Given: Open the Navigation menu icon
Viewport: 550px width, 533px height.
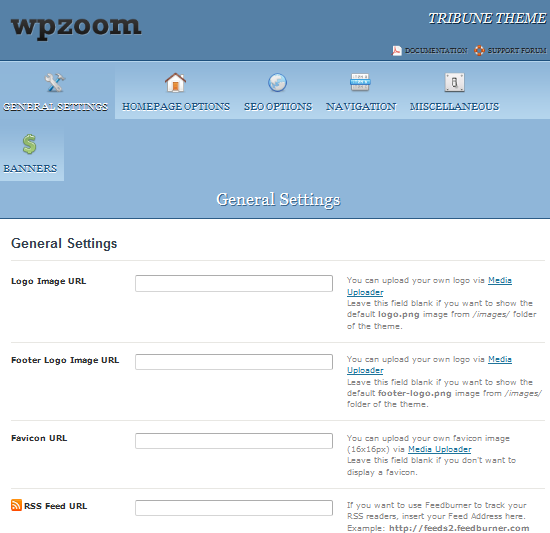Looking at the screenshot, I should point(360,82).
